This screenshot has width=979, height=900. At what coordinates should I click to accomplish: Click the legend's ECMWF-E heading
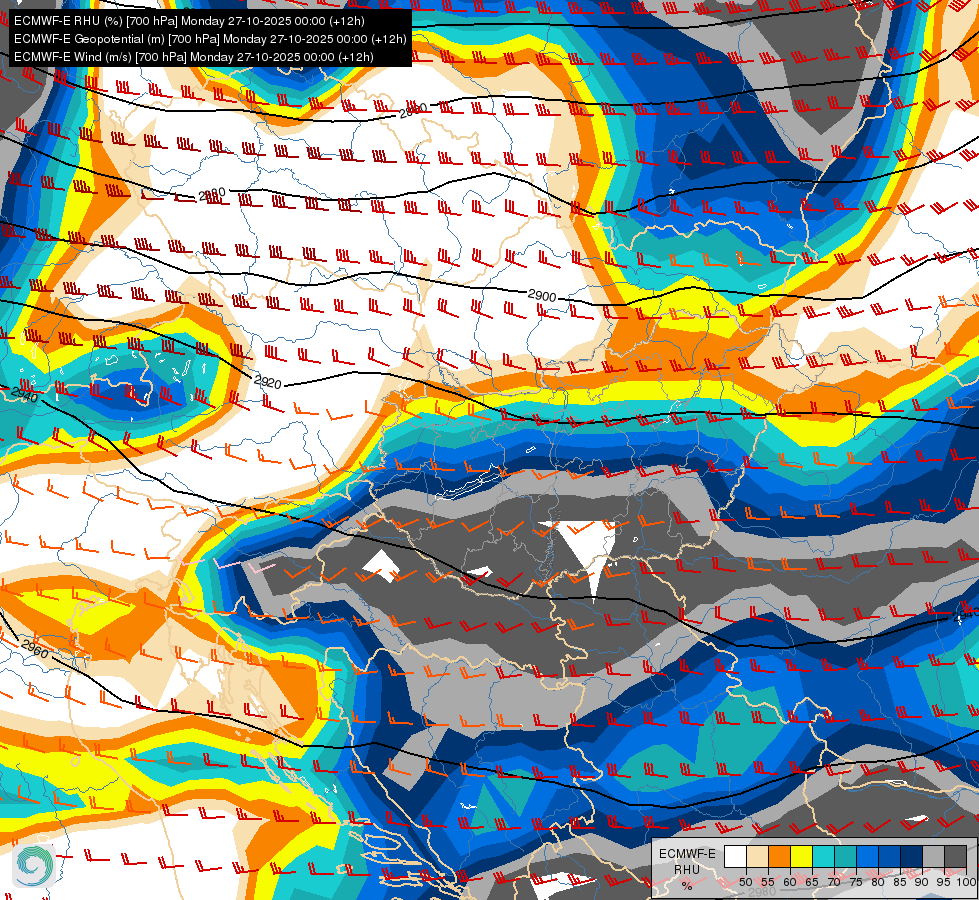[687, 854]
